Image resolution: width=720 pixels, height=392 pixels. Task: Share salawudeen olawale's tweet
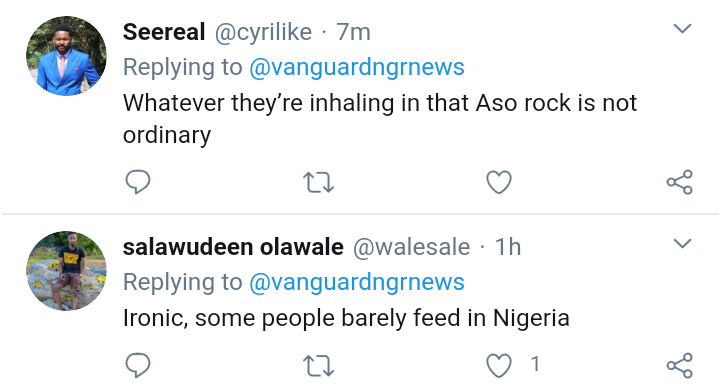(x=680, y=365)
